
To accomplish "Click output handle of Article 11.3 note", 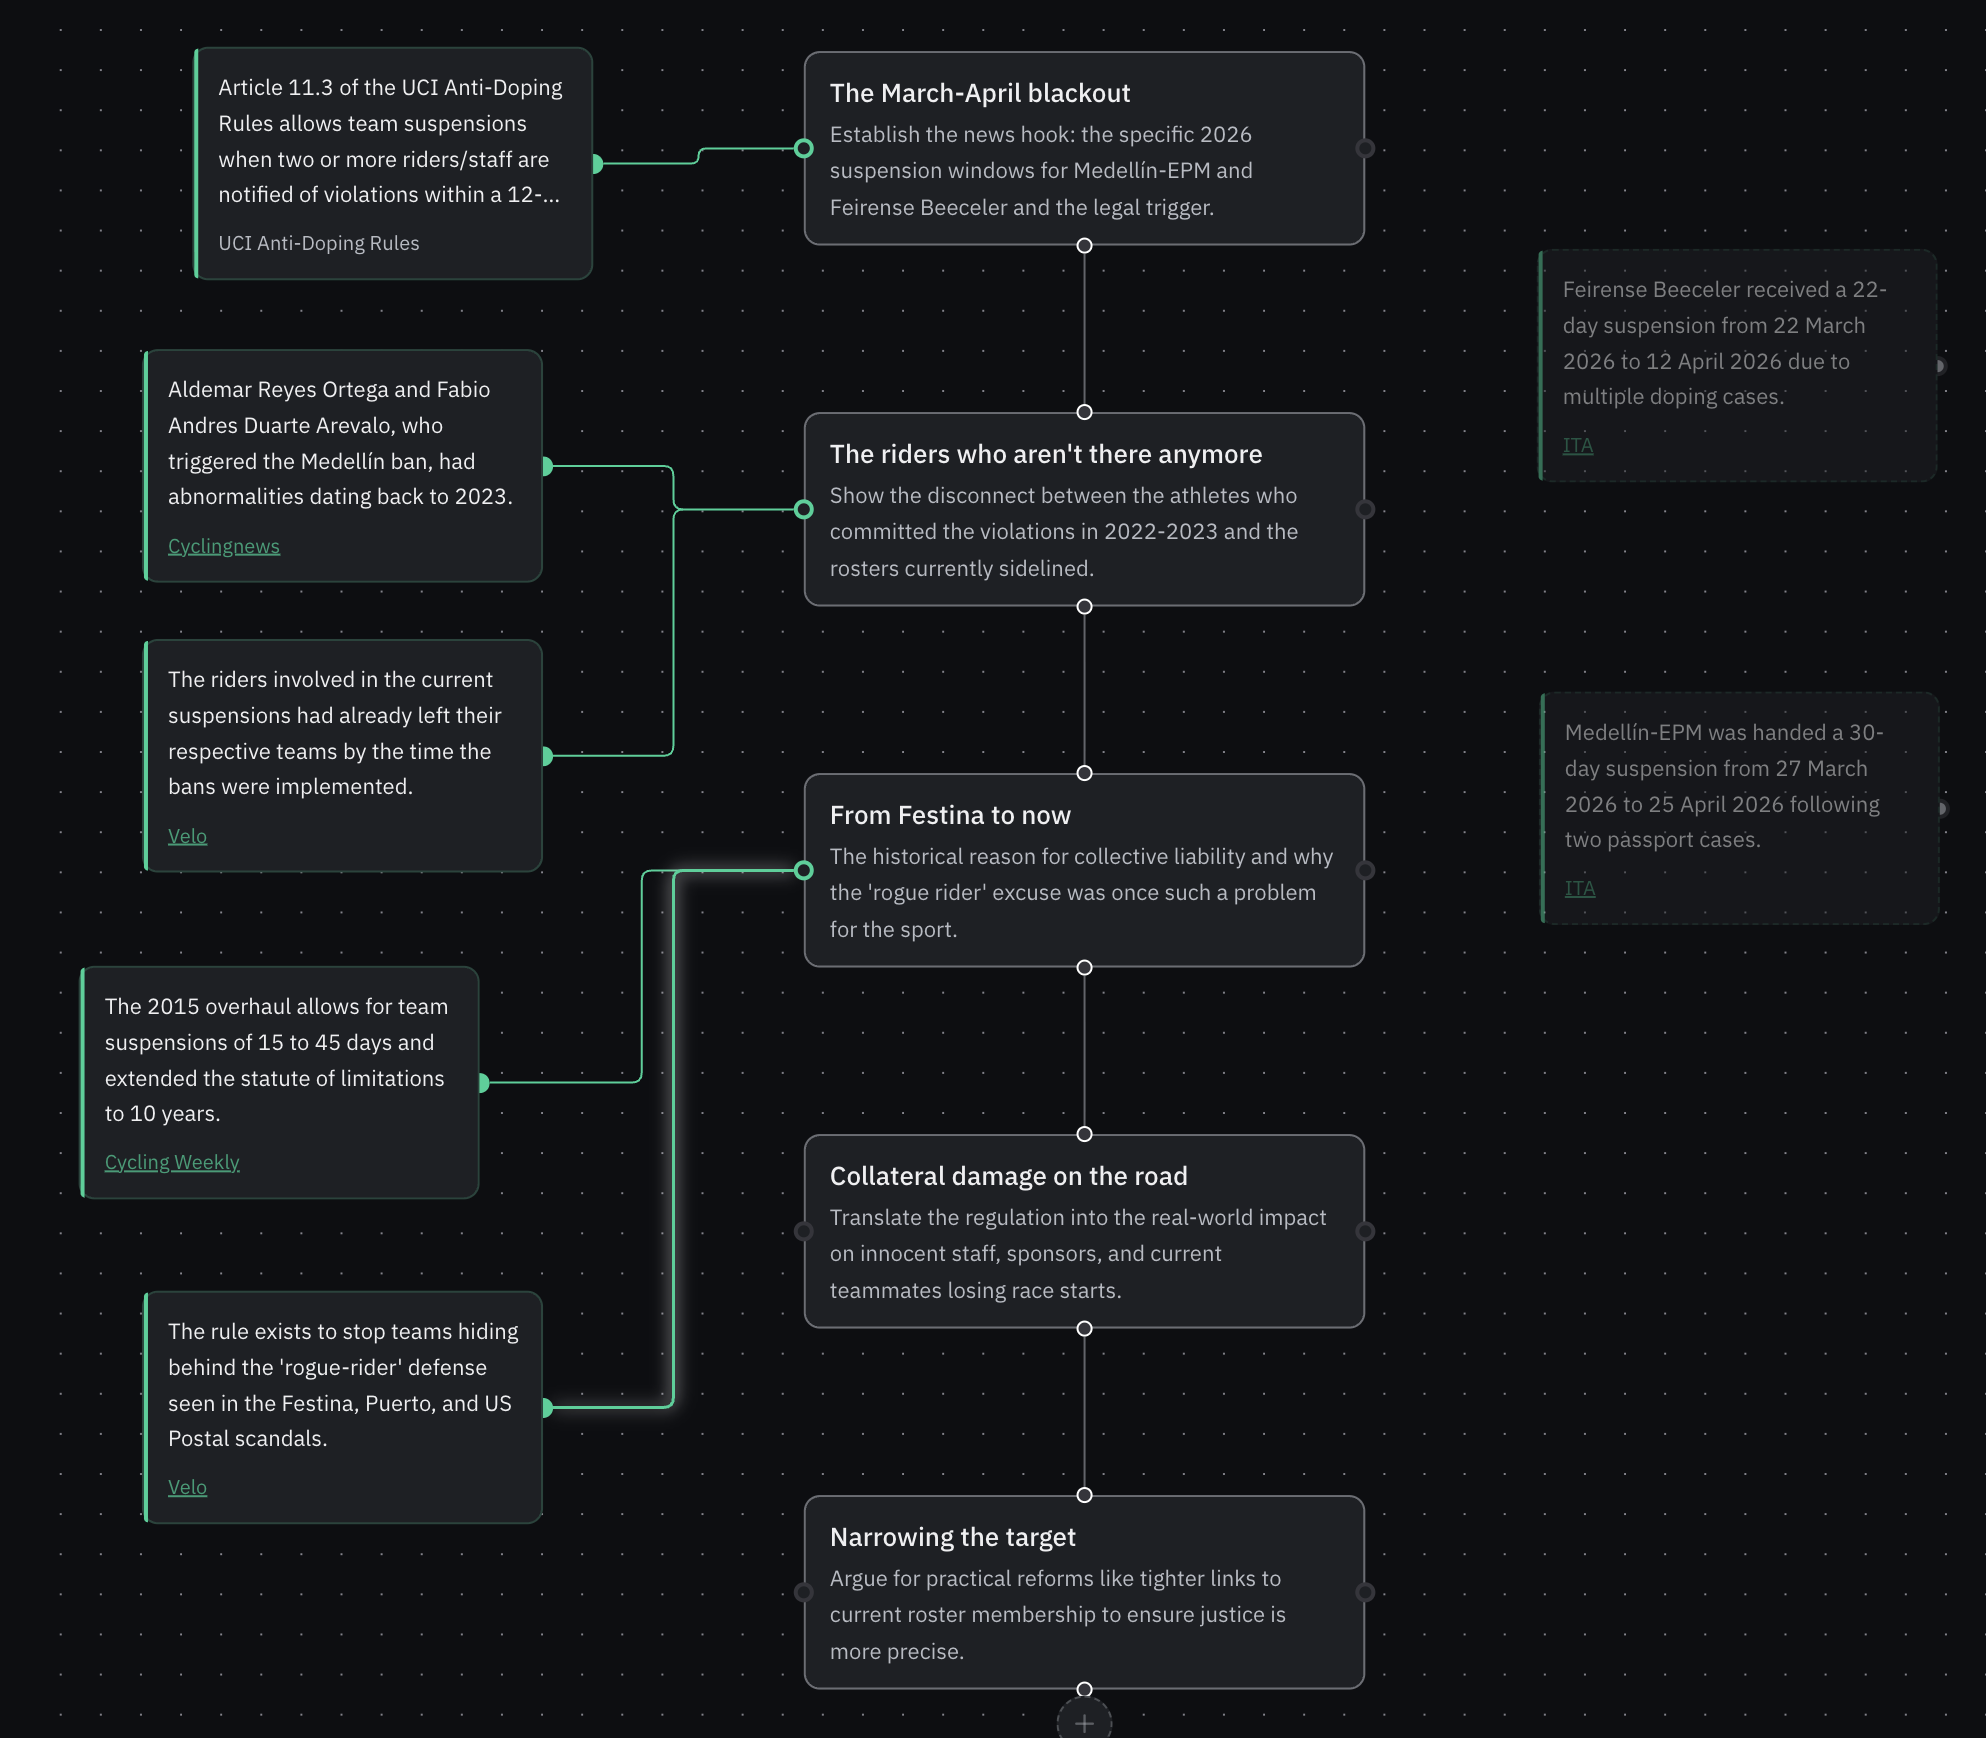I will click(x=596, y=164).
